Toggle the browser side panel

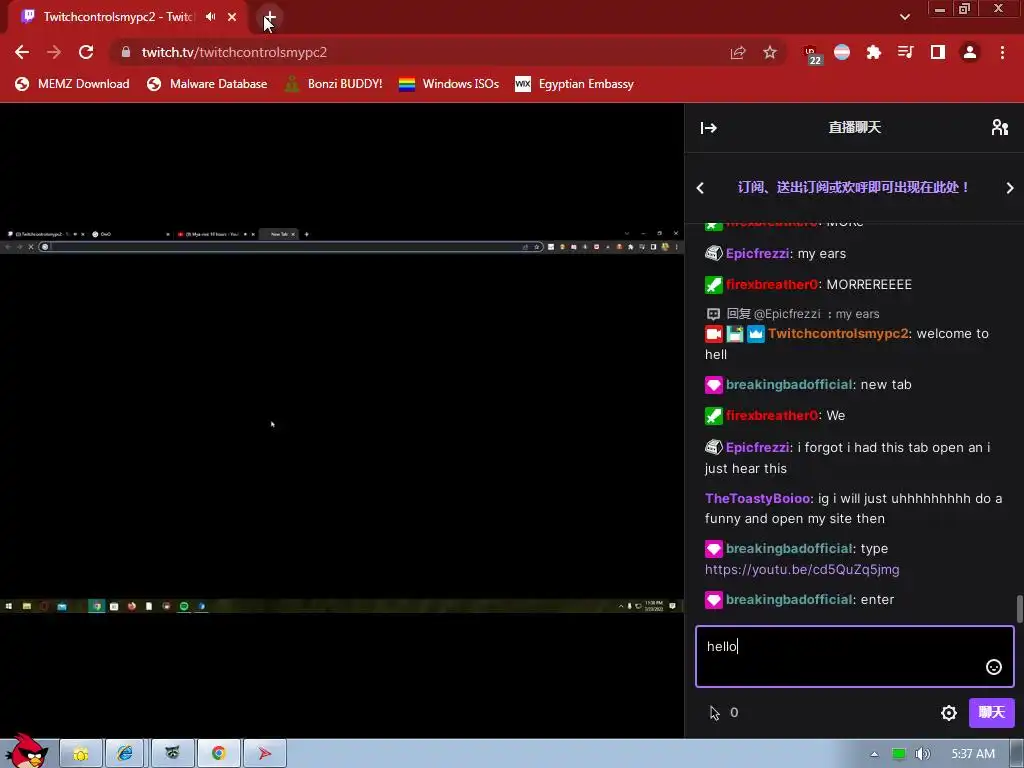tap(938, 52)
